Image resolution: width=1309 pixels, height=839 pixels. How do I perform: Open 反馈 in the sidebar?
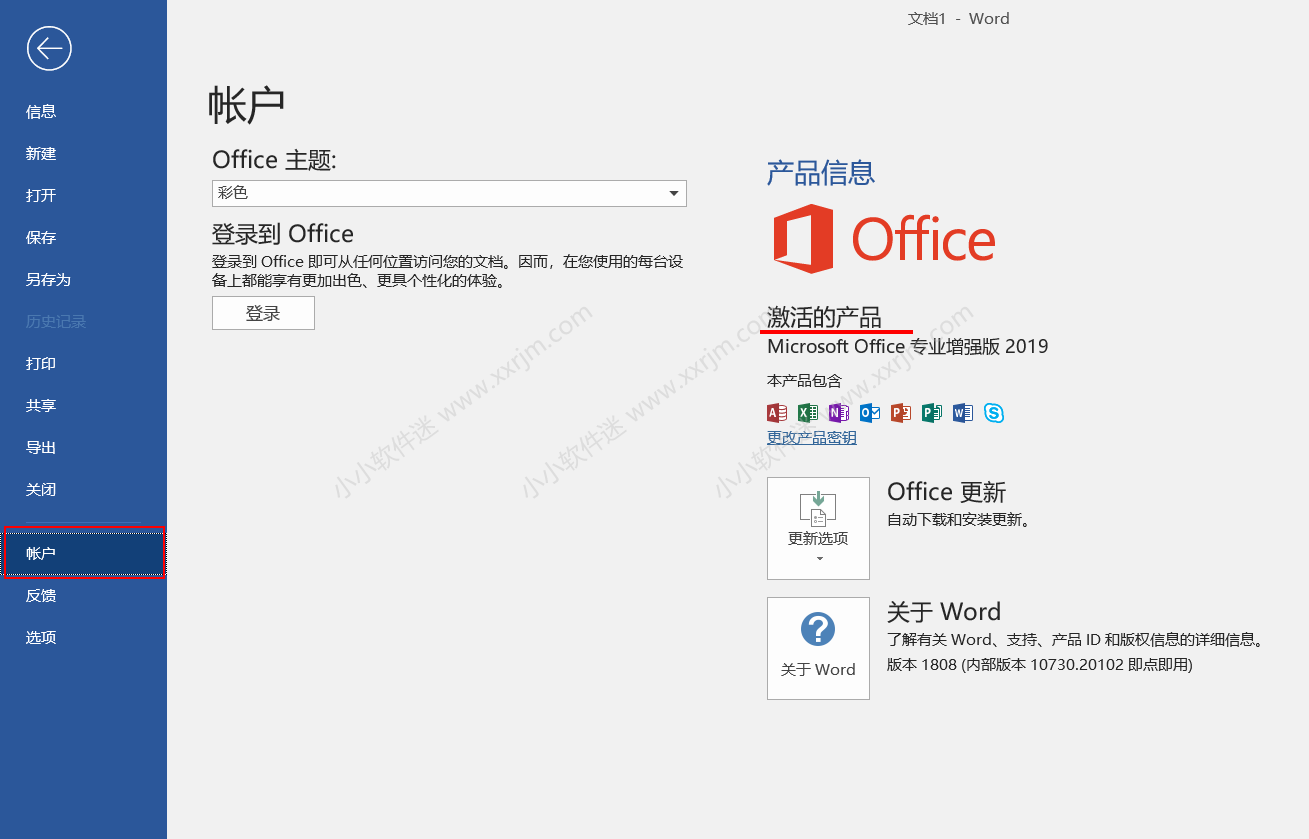(x=83, y=596)
